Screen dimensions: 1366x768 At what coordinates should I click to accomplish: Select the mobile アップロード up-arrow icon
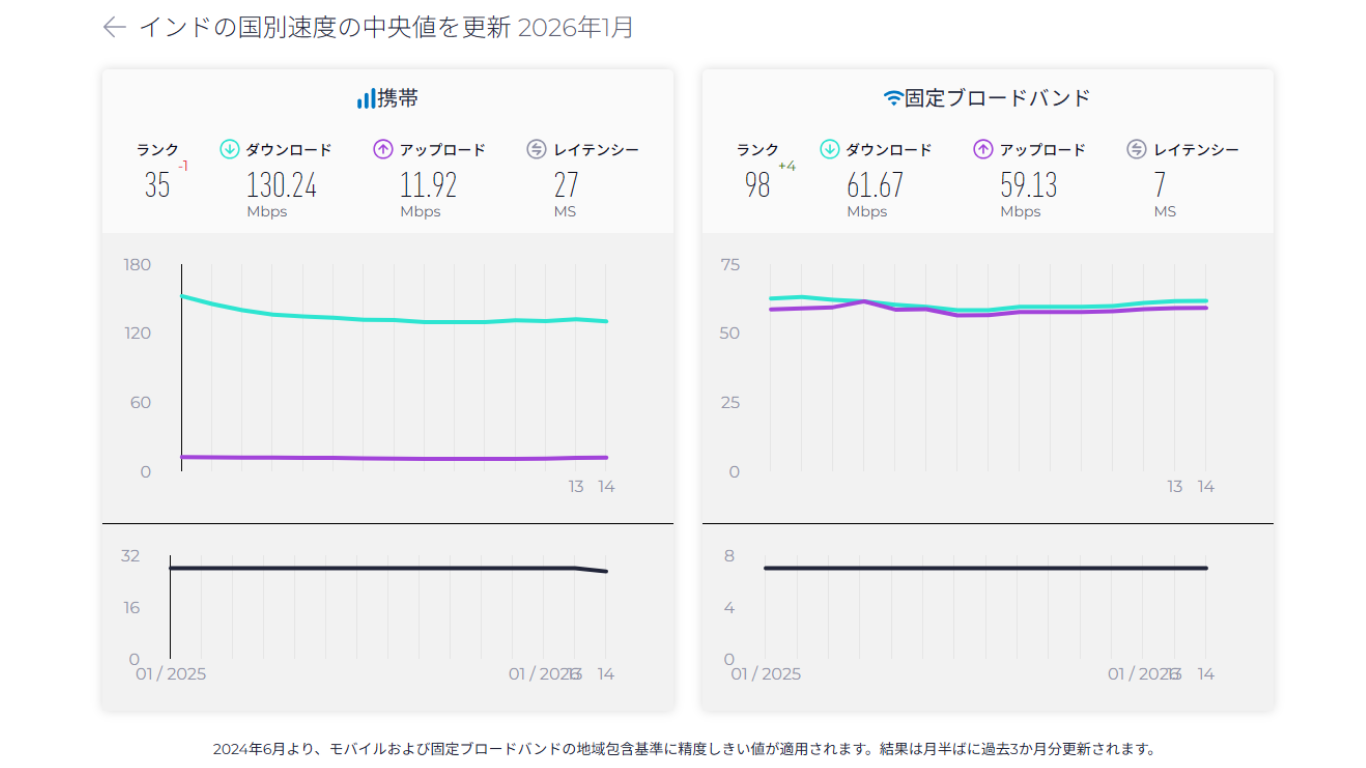click(382, 149)
